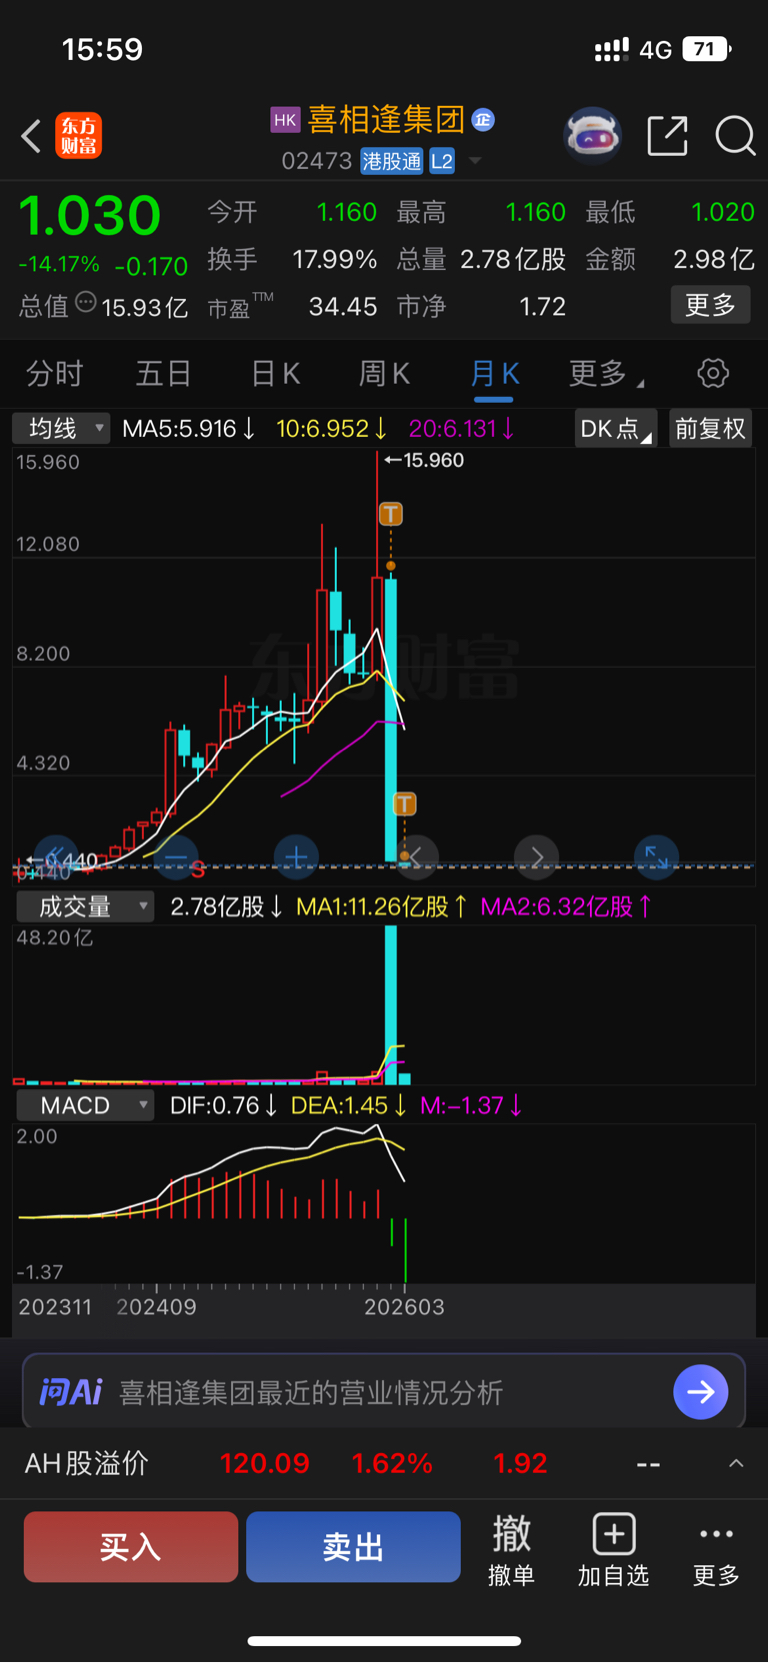Tap the 卖出 sell button
The width and height of the screenshot is (768, 1663).
tap(353, 1547)
